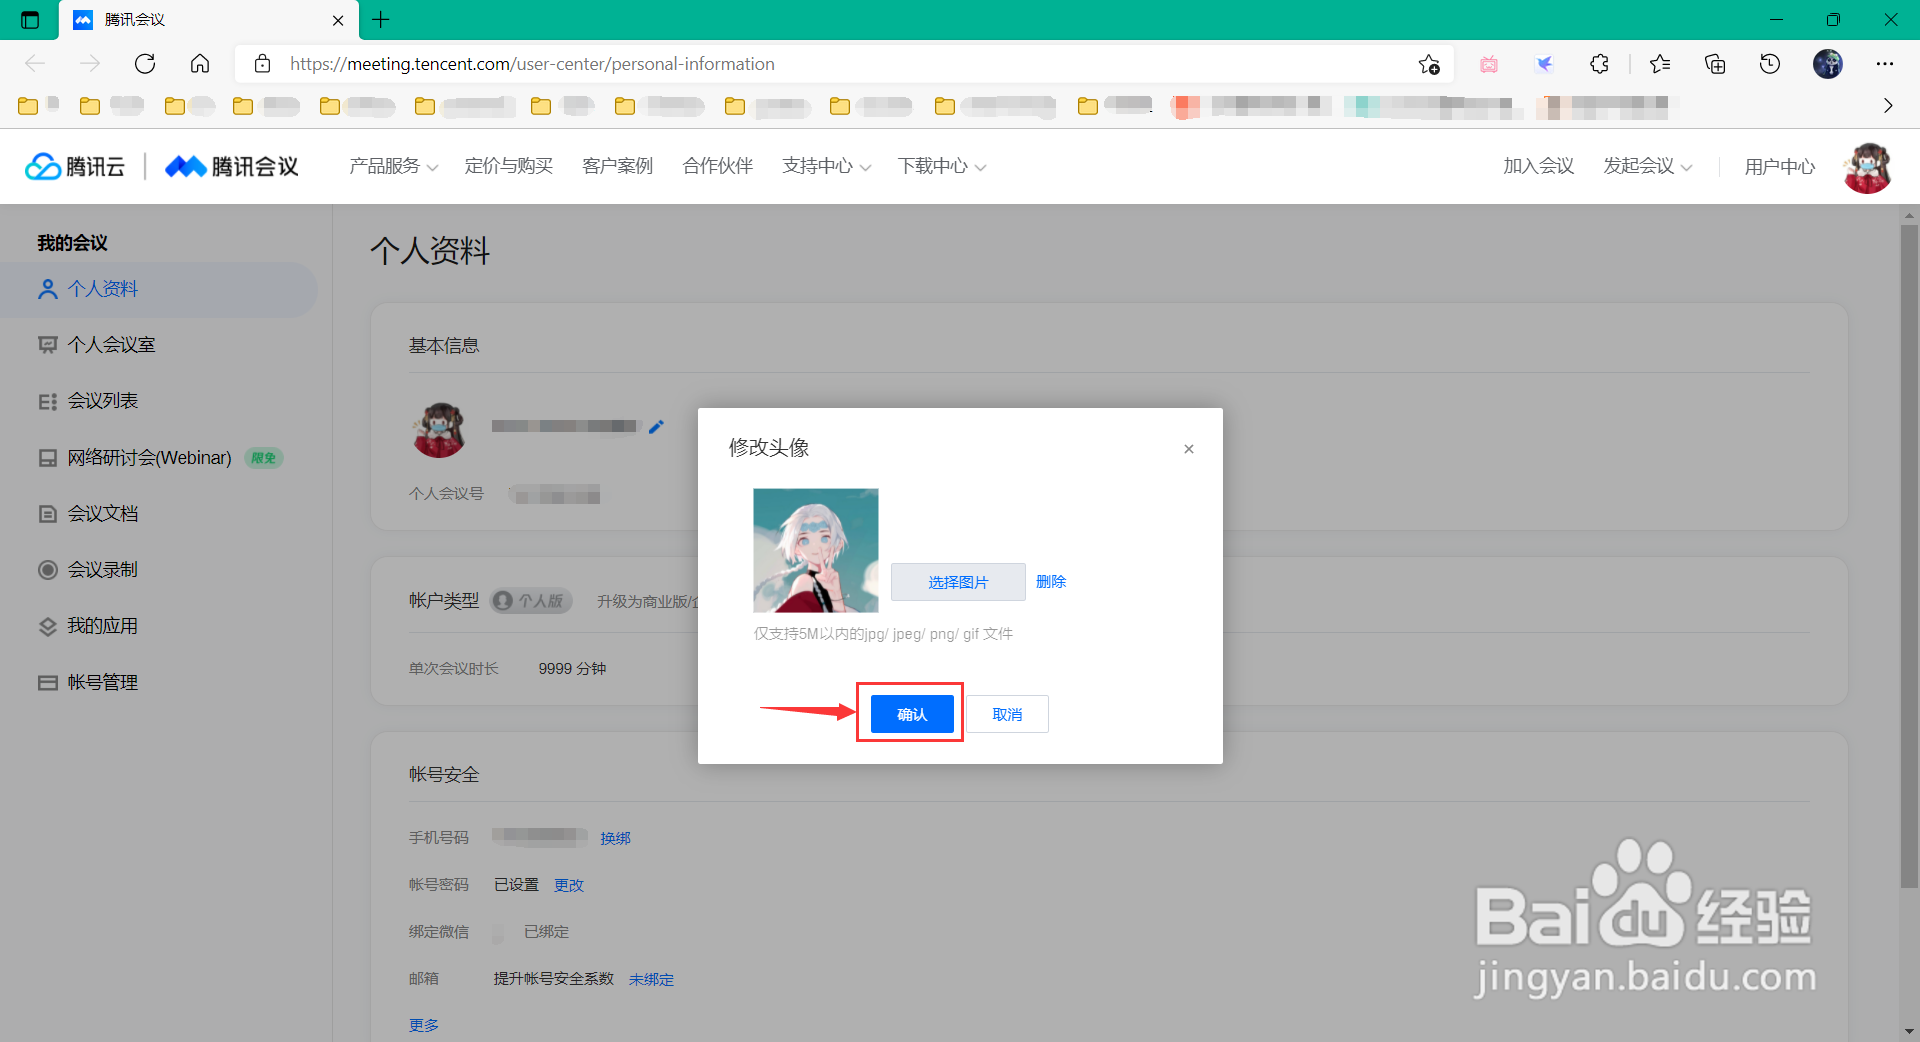Click the 个人版 account badge
This screenshot has height=1042, width=1920.
(x=531, y=601)
